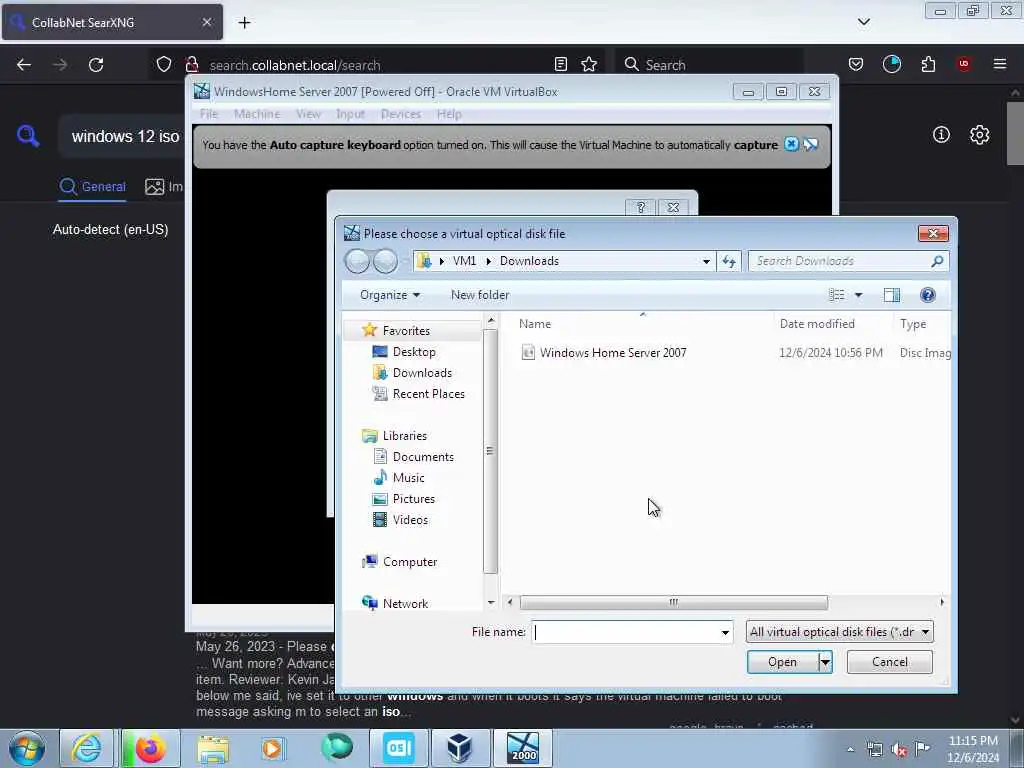Click the navigation pane vertical scrollbar
The height and width of the screenshot is (768, 1024).
point(490,451)
